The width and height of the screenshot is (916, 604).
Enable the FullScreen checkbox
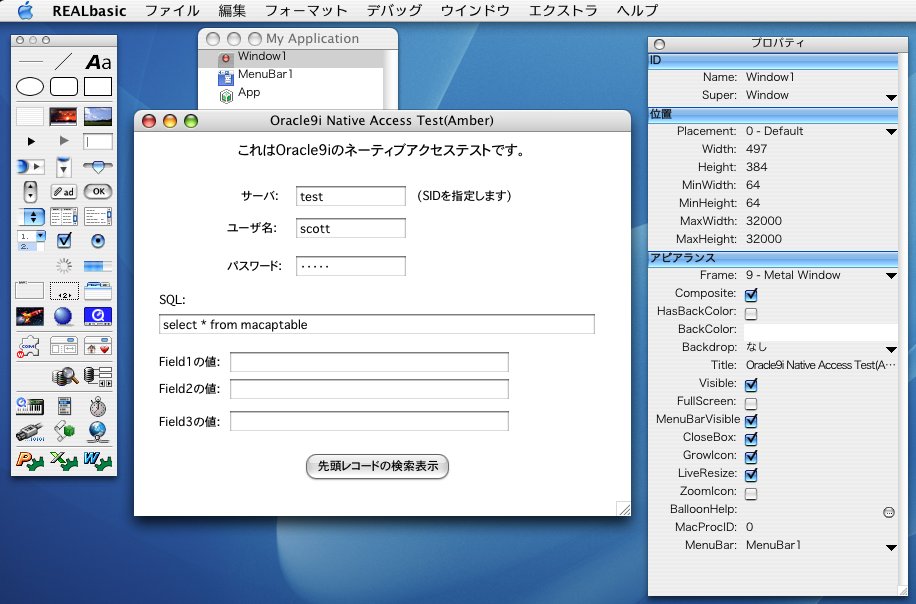coord(751,403)
